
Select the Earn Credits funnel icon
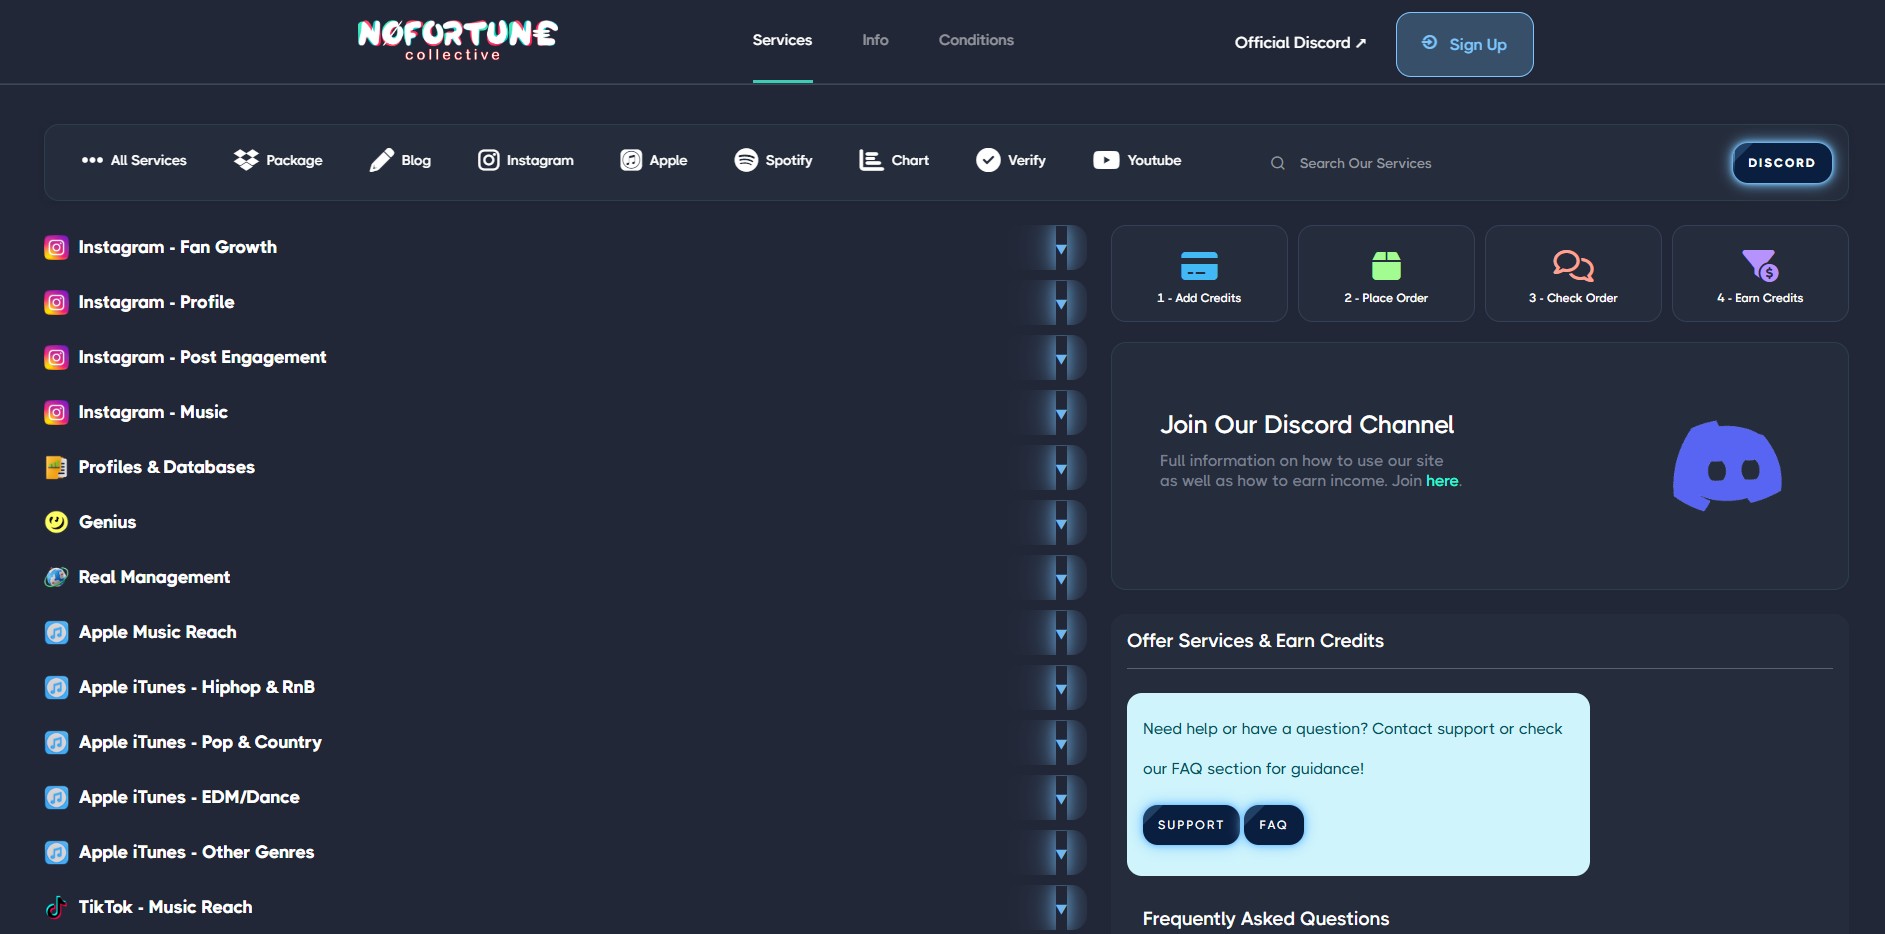[x=1759, y=266]
